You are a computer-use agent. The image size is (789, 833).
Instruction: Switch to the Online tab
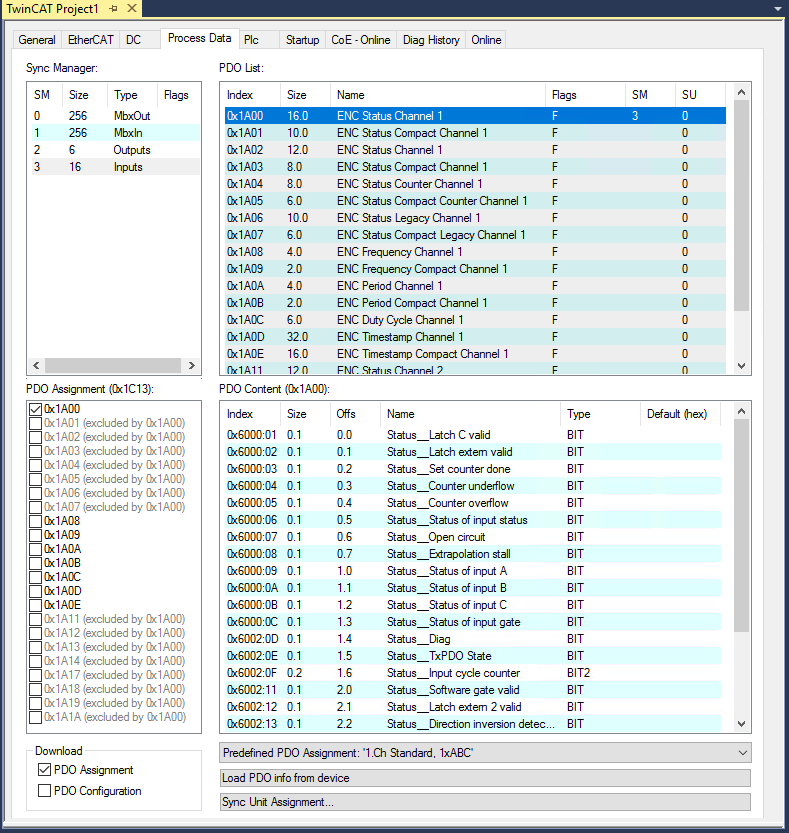(x=486, y=40)
